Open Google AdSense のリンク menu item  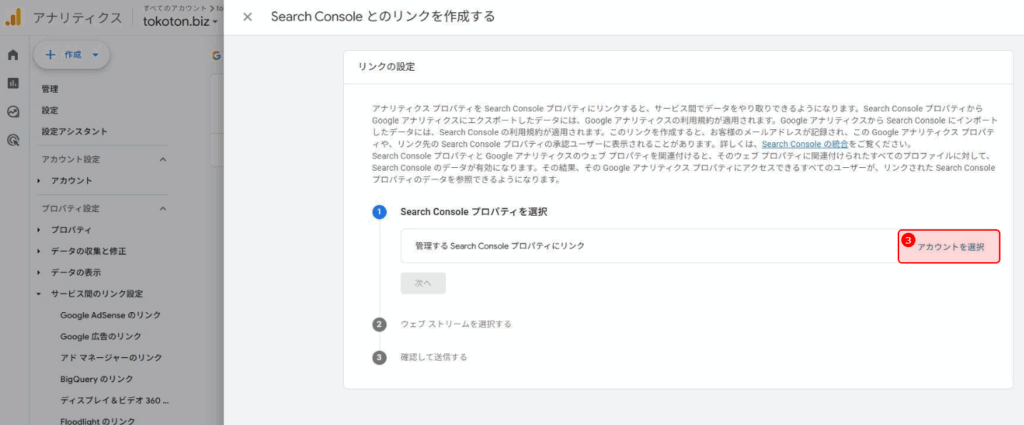pos(110,315)
